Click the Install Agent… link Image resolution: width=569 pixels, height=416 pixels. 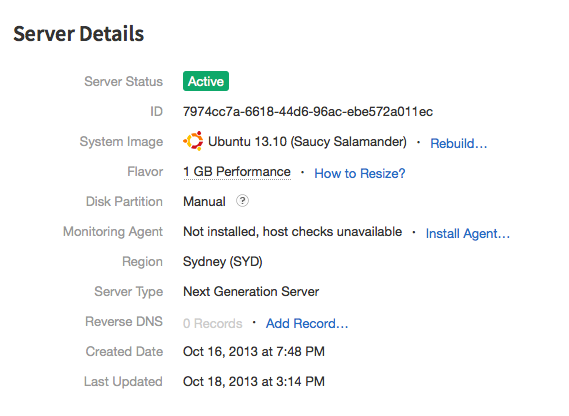(467, 233)
